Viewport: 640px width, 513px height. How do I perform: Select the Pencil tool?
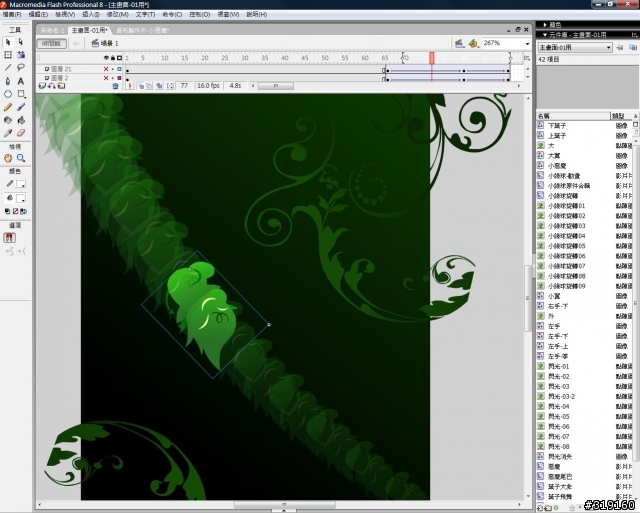(8, 107)
